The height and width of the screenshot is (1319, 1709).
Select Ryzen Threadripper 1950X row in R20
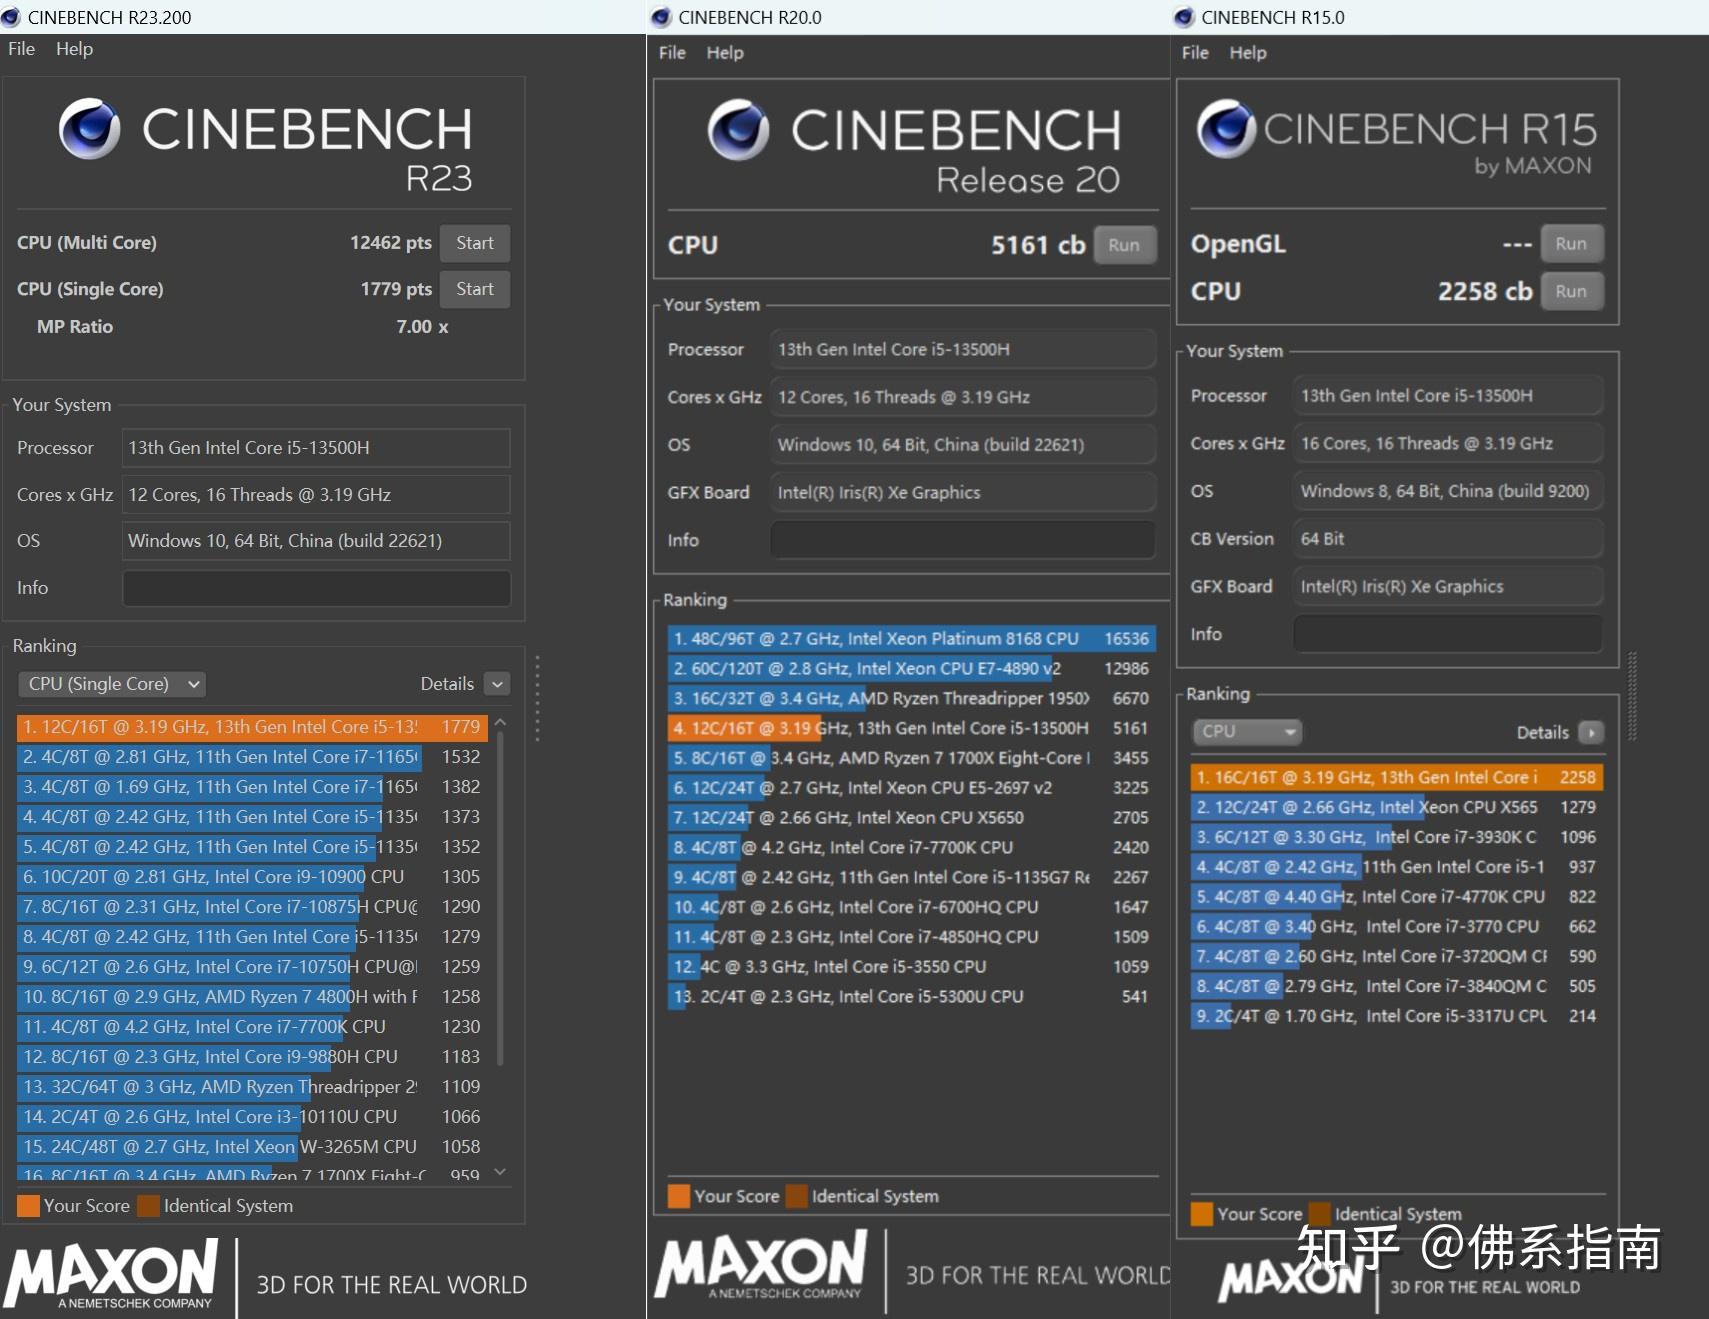coord(912,698)
